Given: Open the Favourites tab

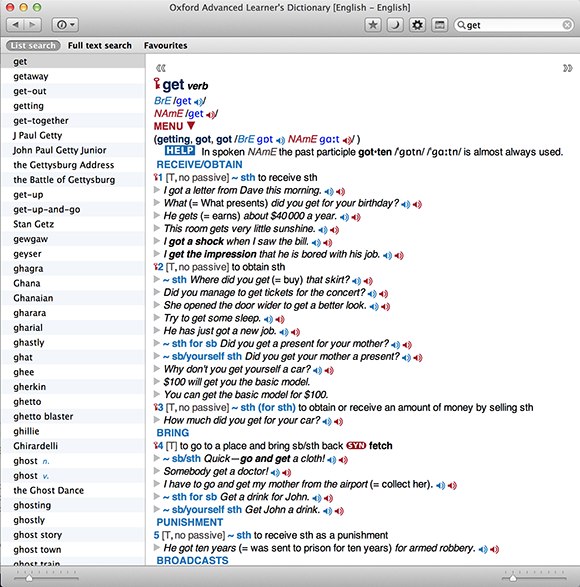Looking at the screenshot, I should pyautogui.click(x=166, y=45).
